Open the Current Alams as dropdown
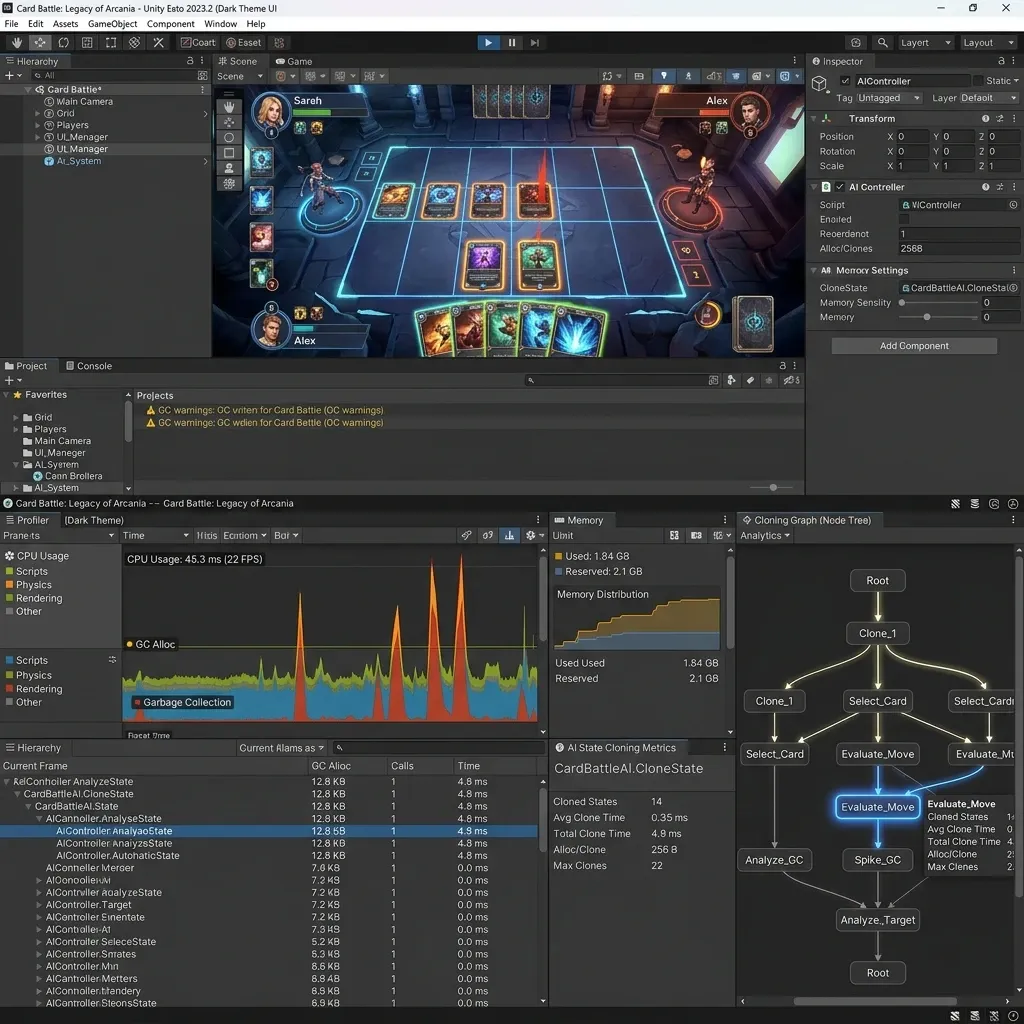The width and height of the screenshot is (1024, 1024). pyautogui.click(x=281, y=748)
